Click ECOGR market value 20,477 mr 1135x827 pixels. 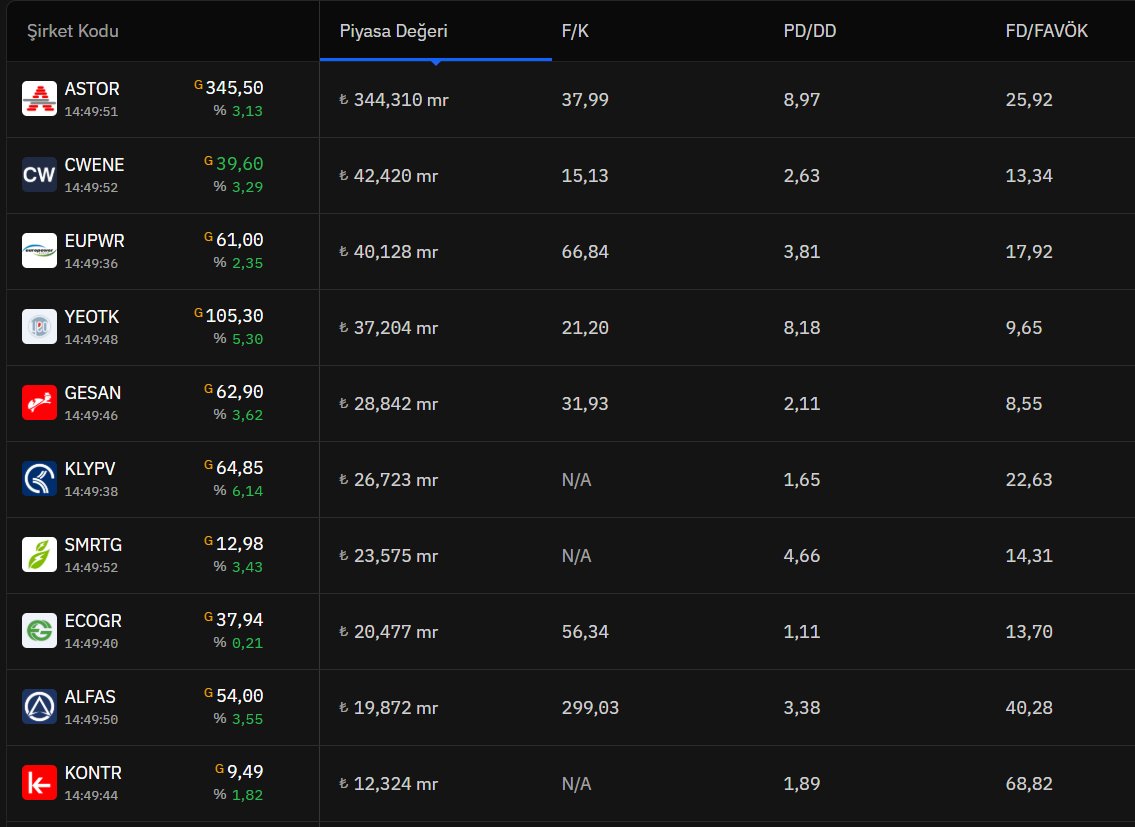389,632
